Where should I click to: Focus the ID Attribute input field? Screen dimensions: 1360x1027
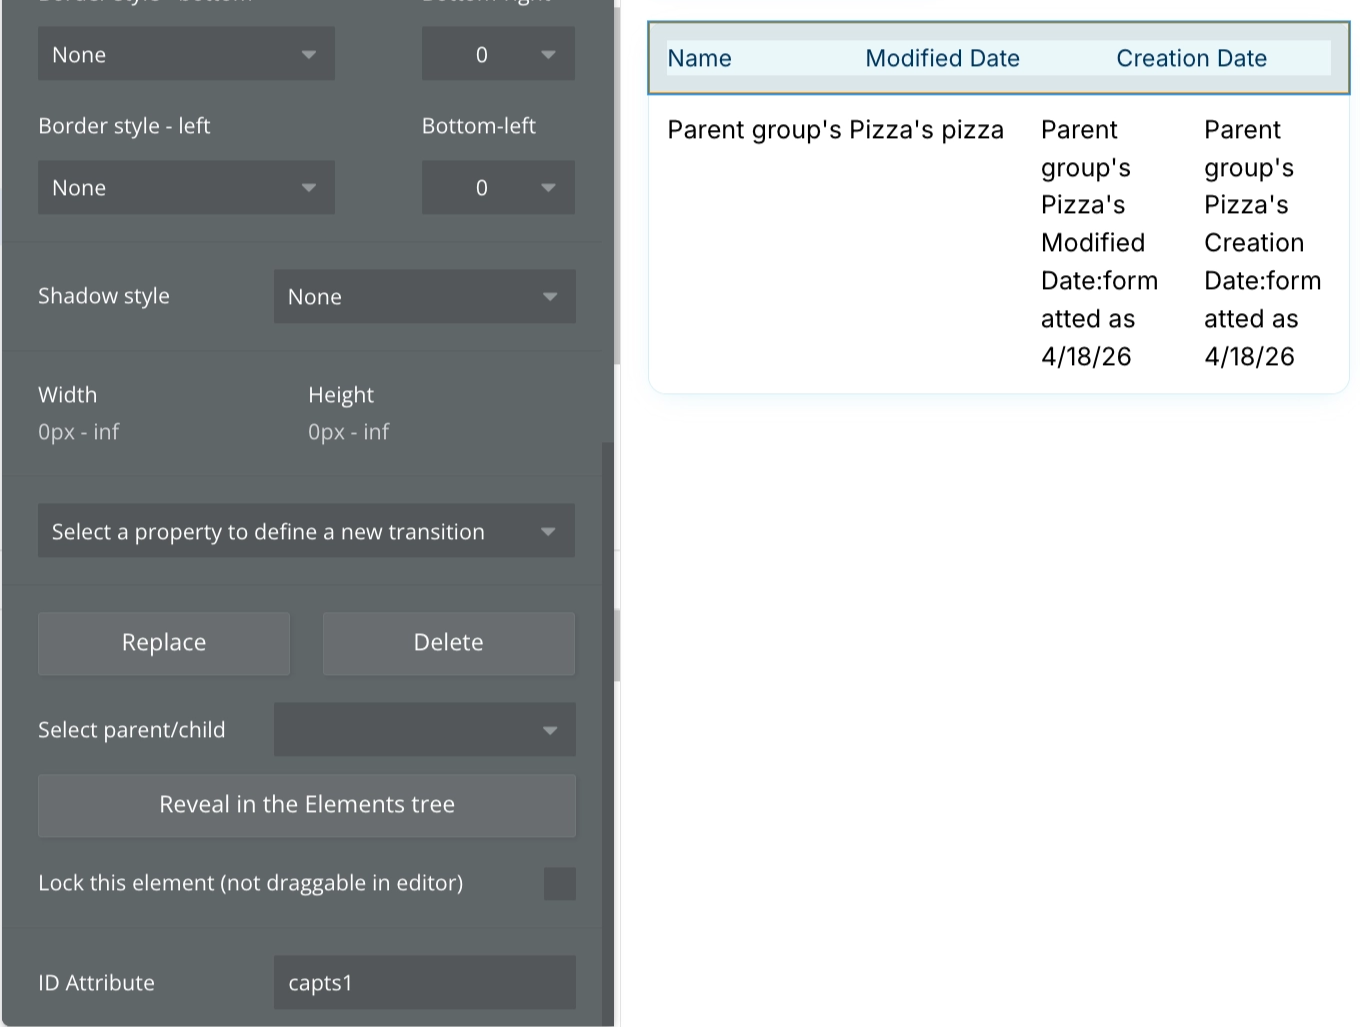[424, 983]
